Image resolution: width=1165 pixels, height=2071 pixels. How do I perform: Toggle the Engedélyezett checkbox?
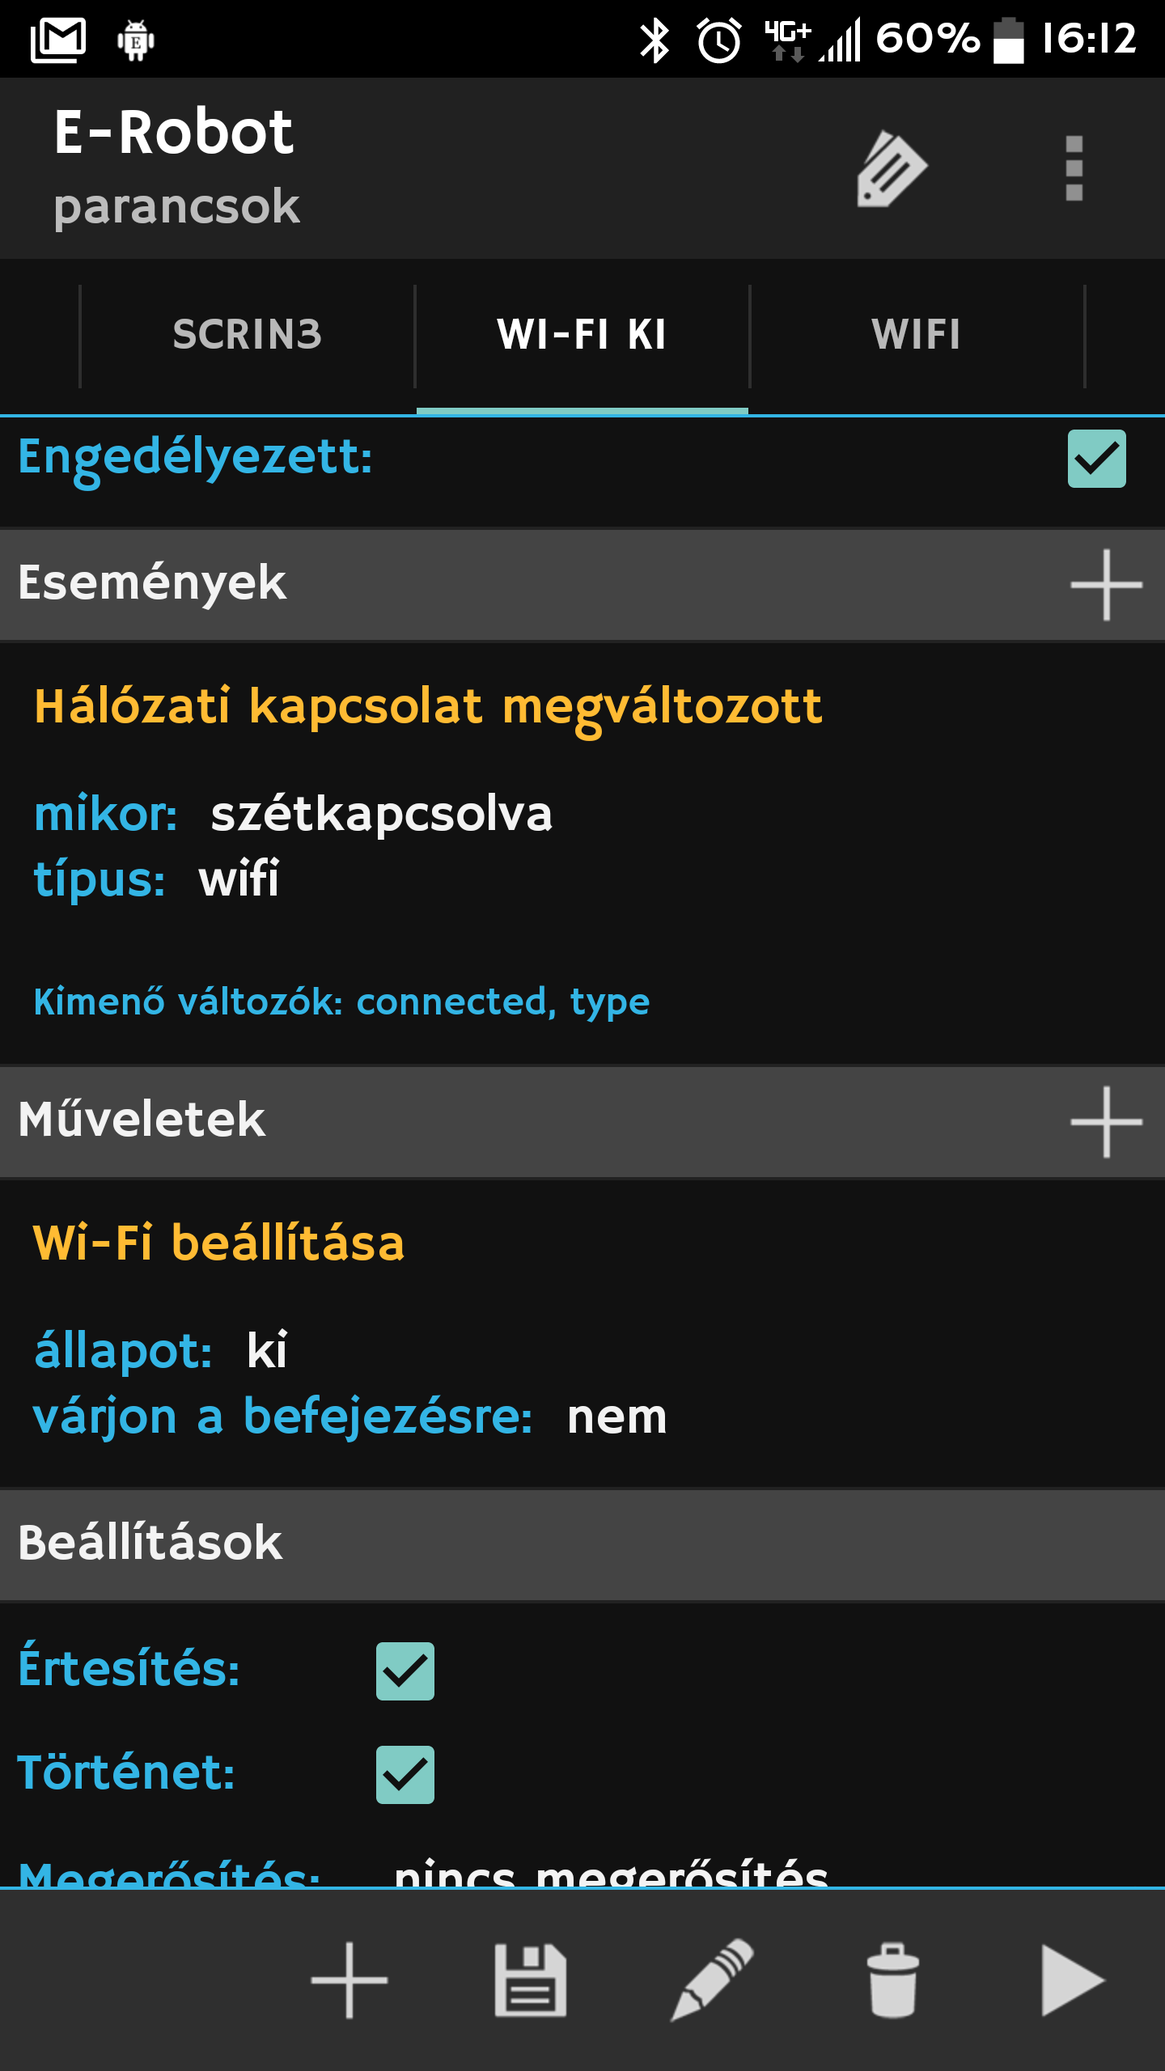click(1097, 459)
